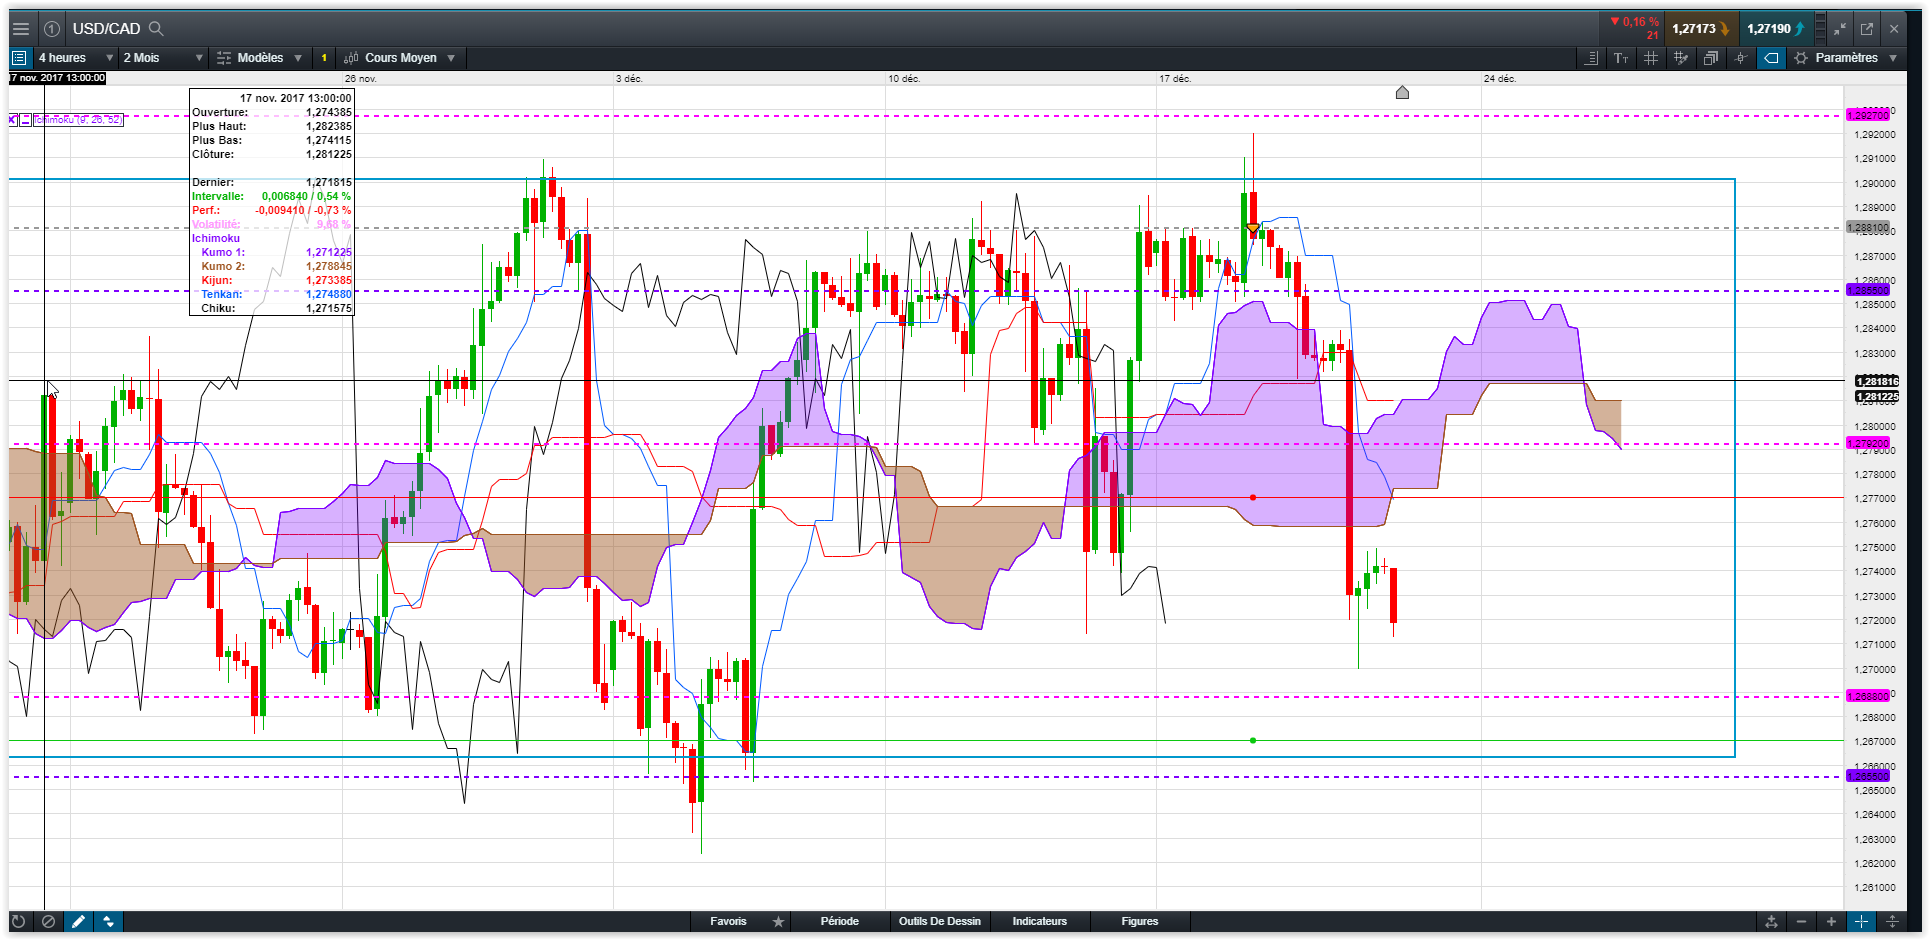Image resolution: width=1930 pixels, height=940 pixels.
Task: Minimize the Ichimoku indicator legend
Action: (25, 120)
